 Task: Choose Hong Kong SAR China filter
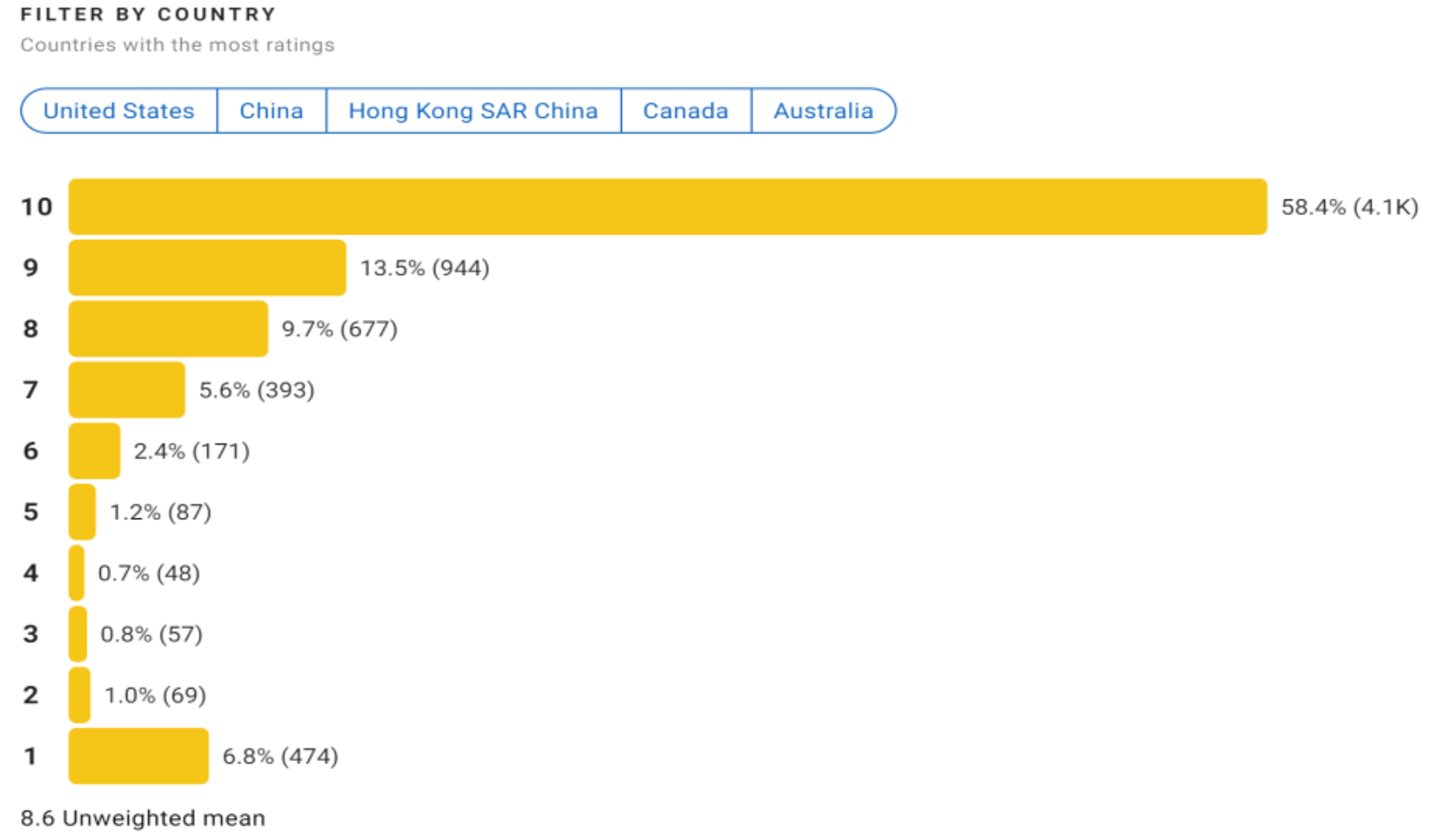pyautogui.click(x=473, y=111)
